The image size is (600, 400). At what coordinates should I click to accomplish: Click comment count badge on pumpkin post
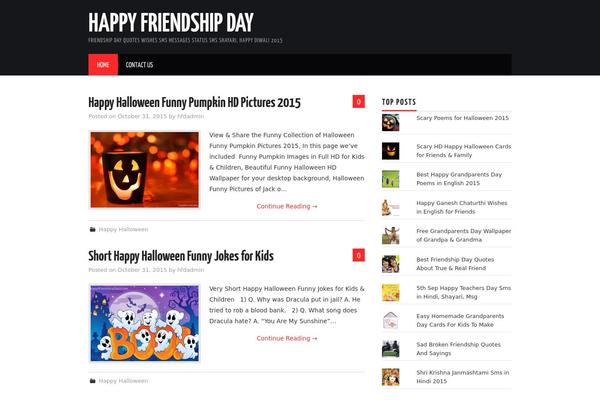click(x=359, y=101)
